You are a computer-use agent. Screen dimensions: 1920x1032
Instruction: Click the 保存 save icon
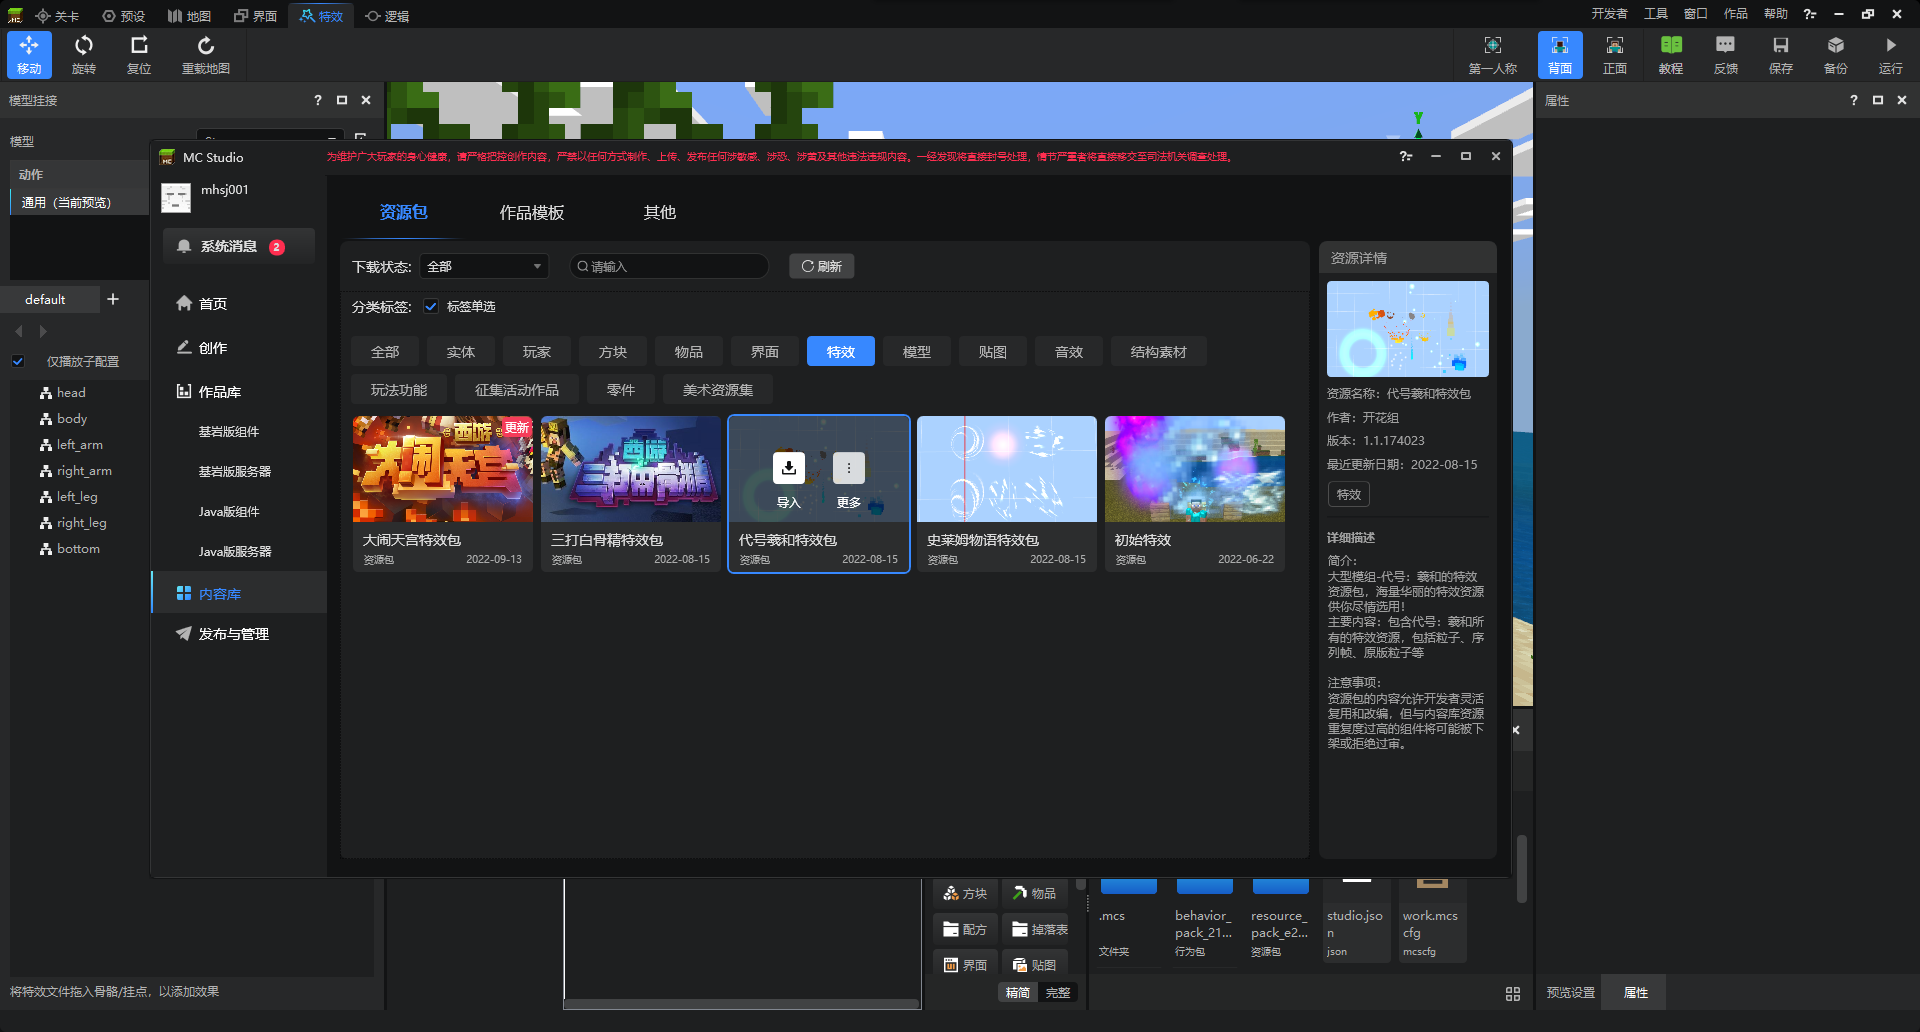1781,54
